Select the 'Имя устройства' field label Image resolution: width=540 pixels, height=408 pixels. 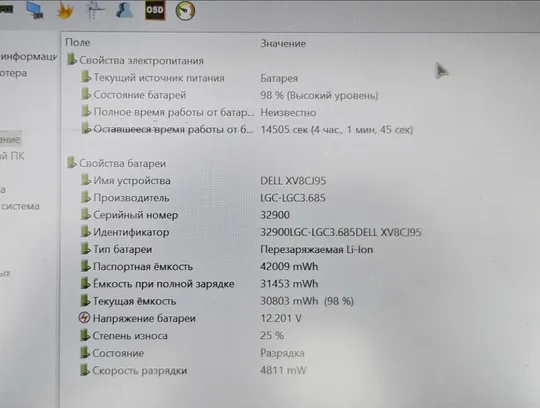[x=132, y=181]
